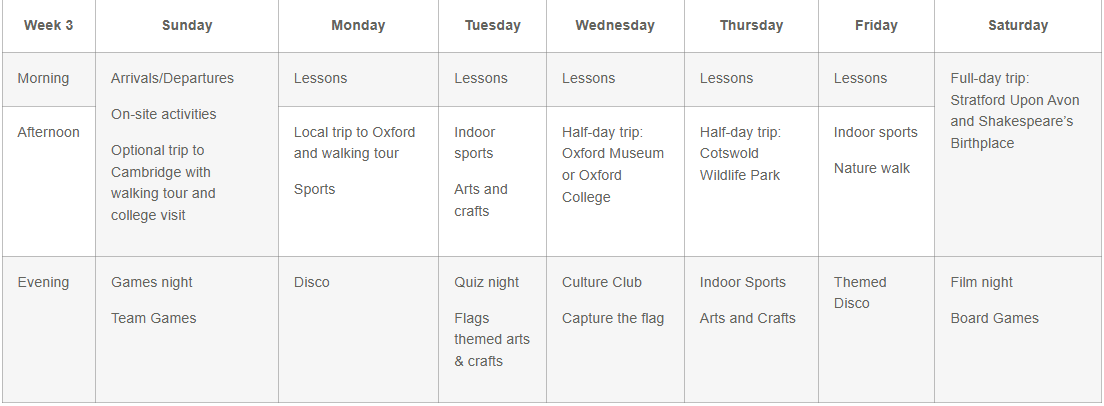
Task: Click the Evening row label
Action: click(x=44, y=283)
